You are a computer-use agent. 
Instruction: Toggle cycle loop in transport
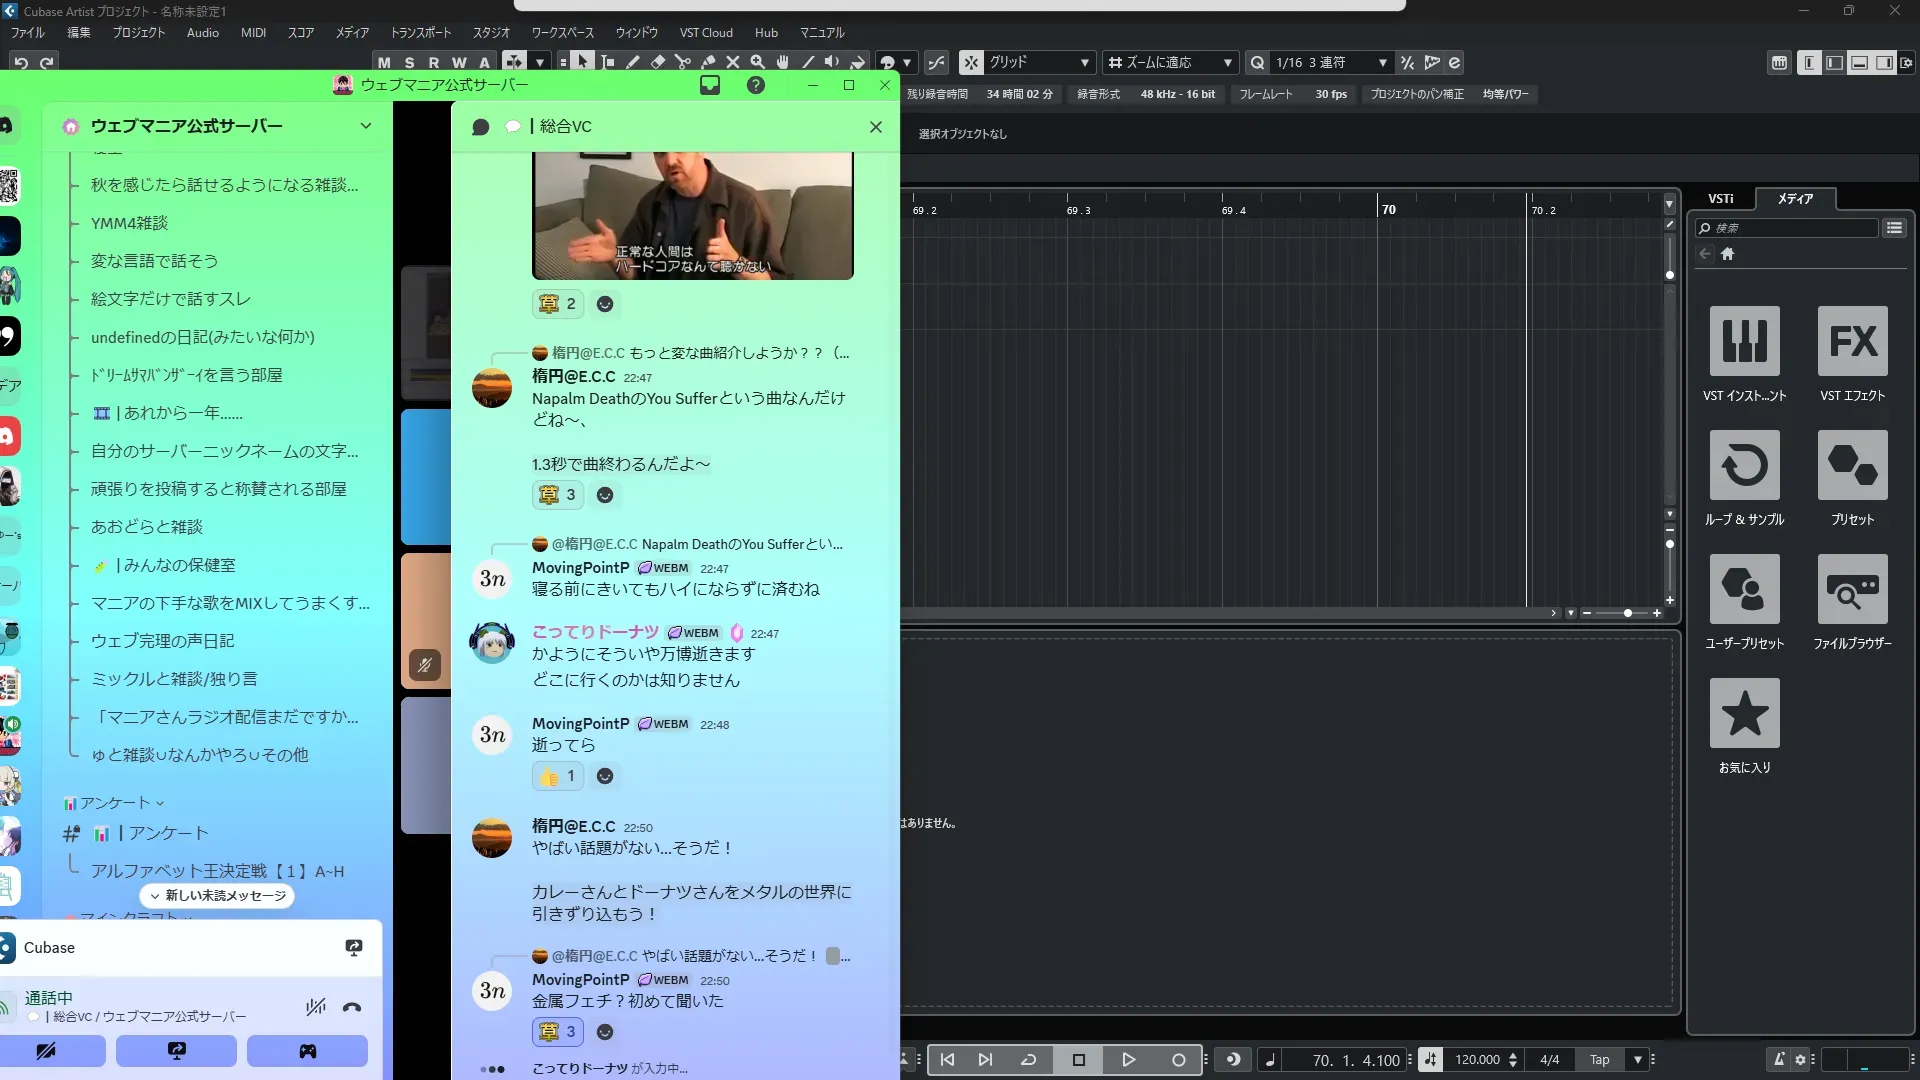[x=1028, y=1060]
